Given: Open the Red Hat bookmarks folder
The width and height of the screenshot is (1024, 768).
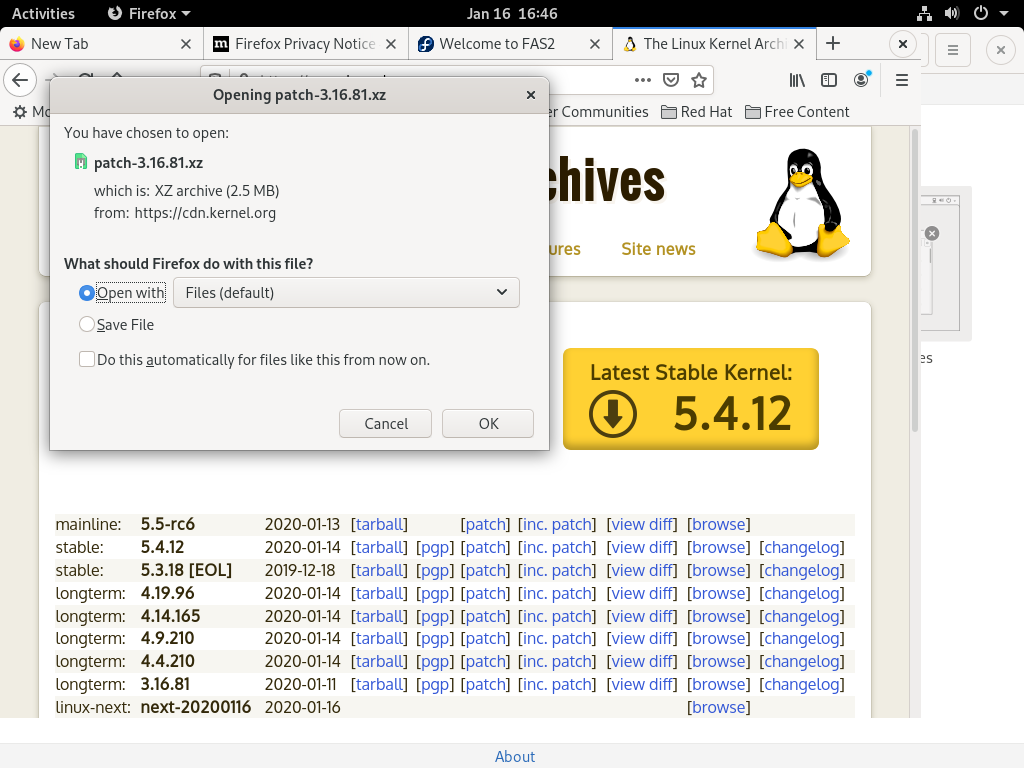Looking at the screenshot, I should tap(696, 112).
